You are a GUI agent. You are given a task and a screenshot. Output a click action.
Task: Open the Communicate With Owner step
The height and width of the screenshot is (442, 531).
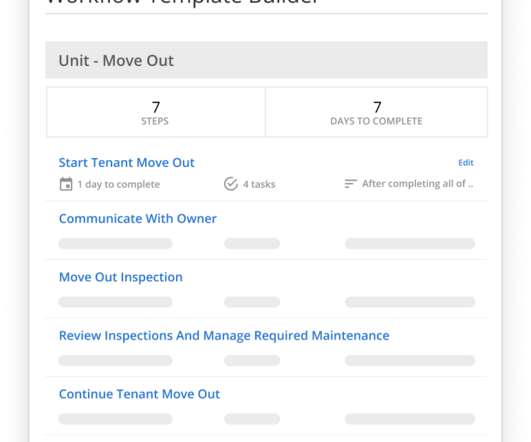click(138, 219)
